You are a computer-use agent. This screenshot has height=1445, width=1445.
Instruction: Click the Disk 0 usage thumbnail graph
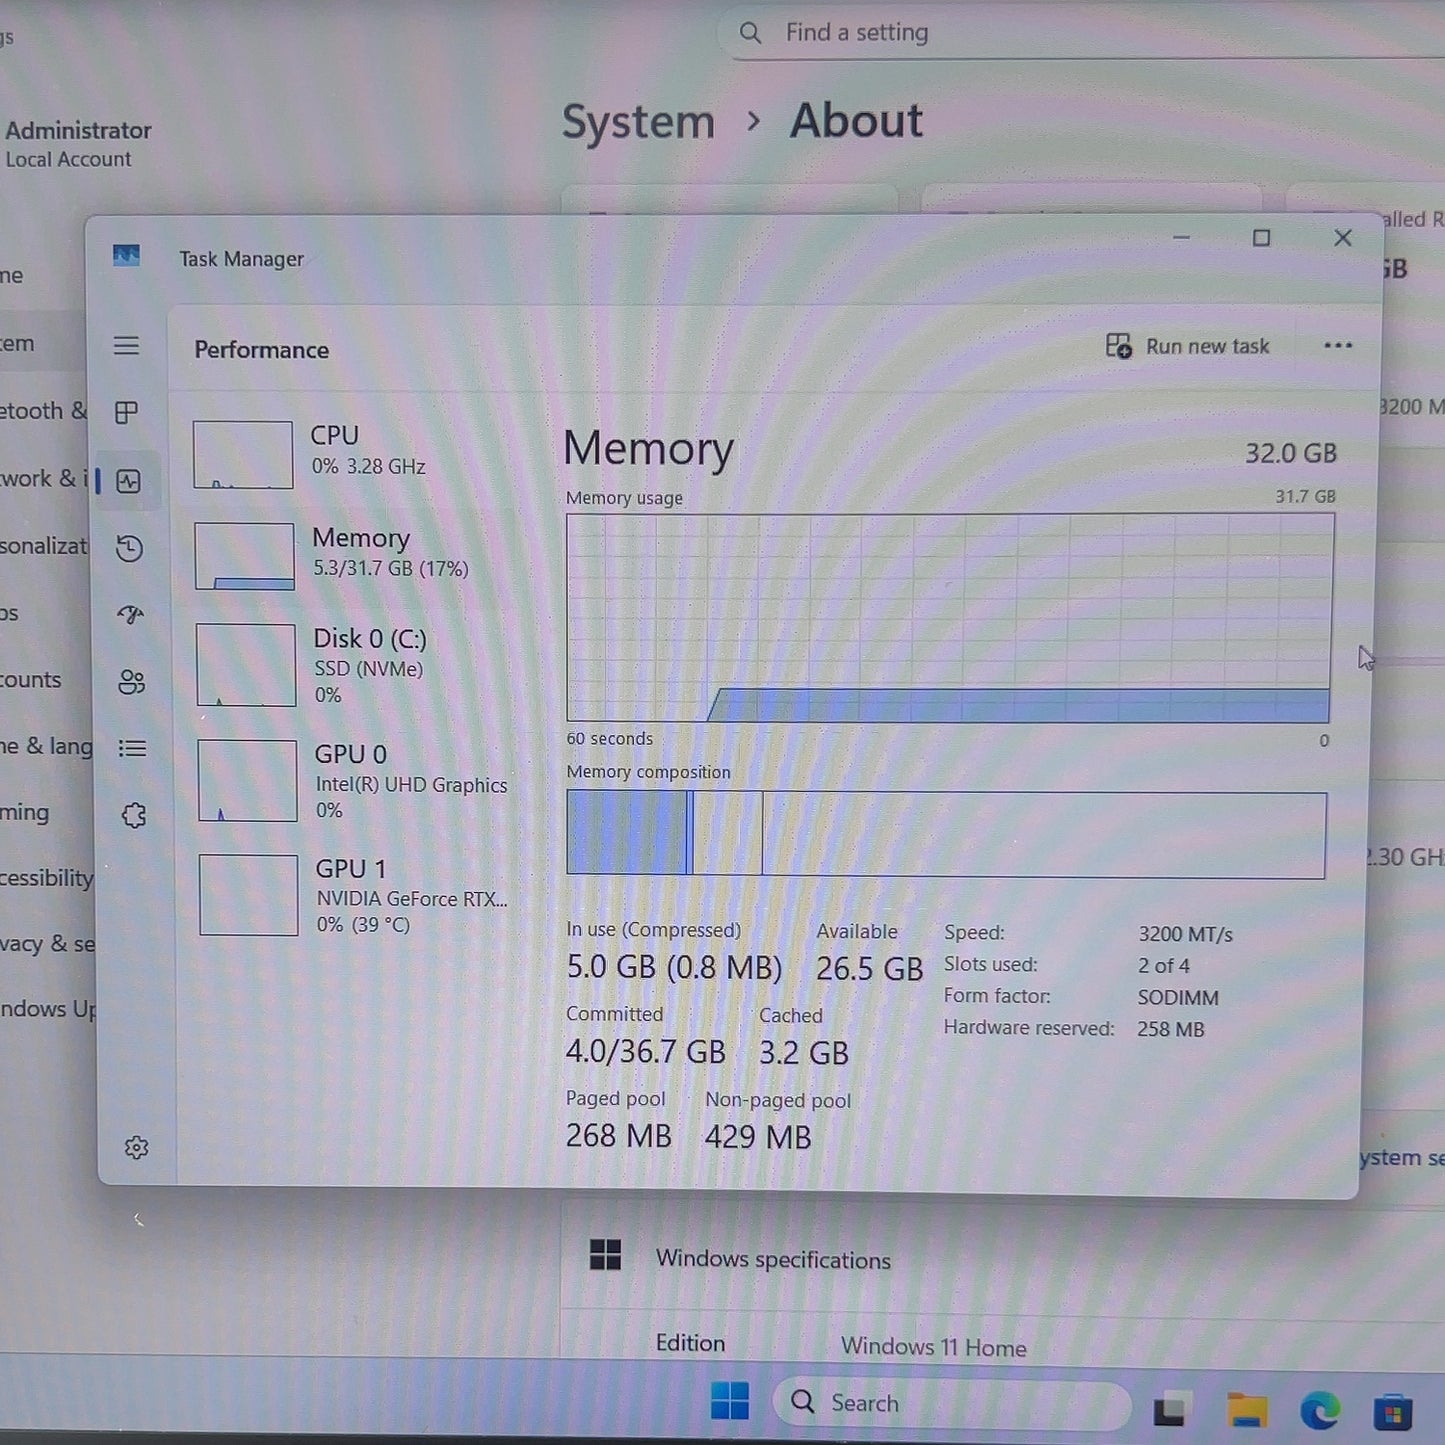coord(246,665)
